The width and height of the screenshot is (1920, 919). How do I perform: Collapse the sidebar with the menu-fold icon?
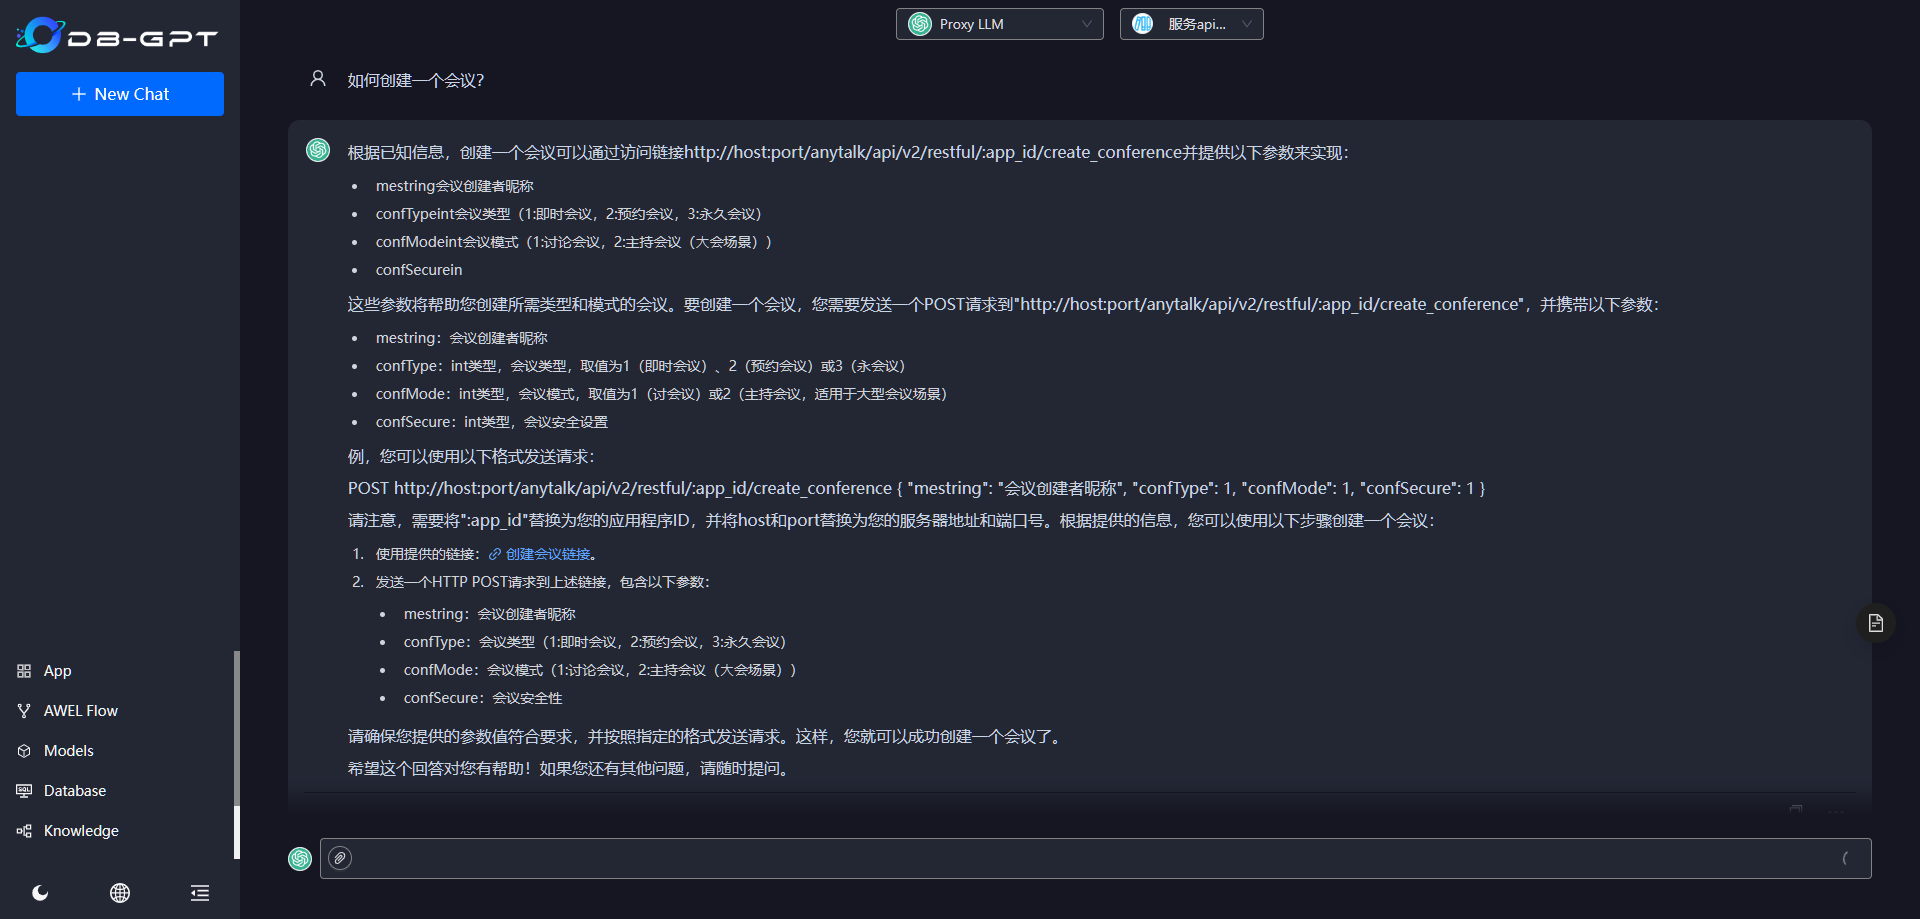point(200,893)
